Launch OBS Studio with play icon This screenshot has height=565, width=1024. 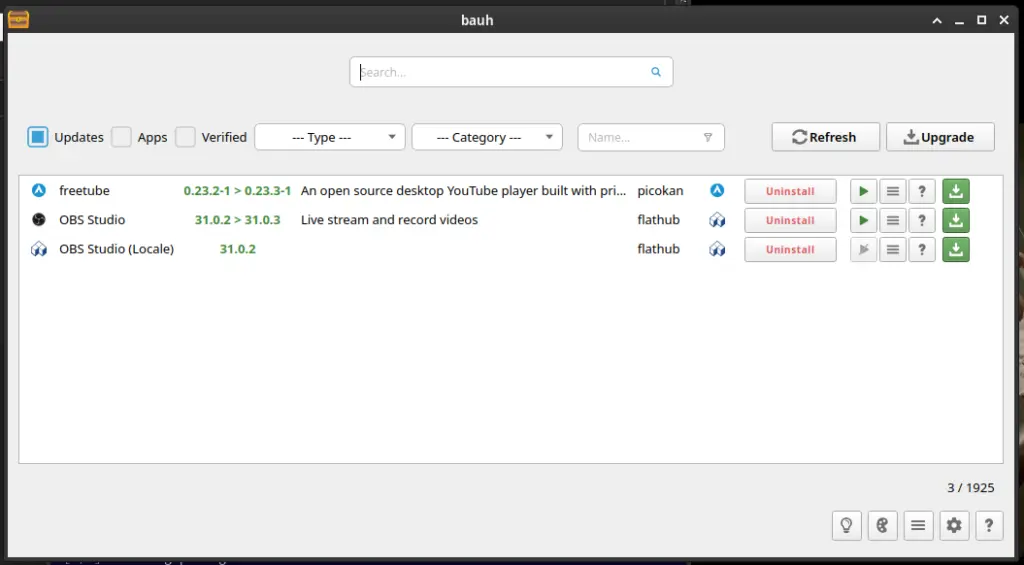(863, 220)
